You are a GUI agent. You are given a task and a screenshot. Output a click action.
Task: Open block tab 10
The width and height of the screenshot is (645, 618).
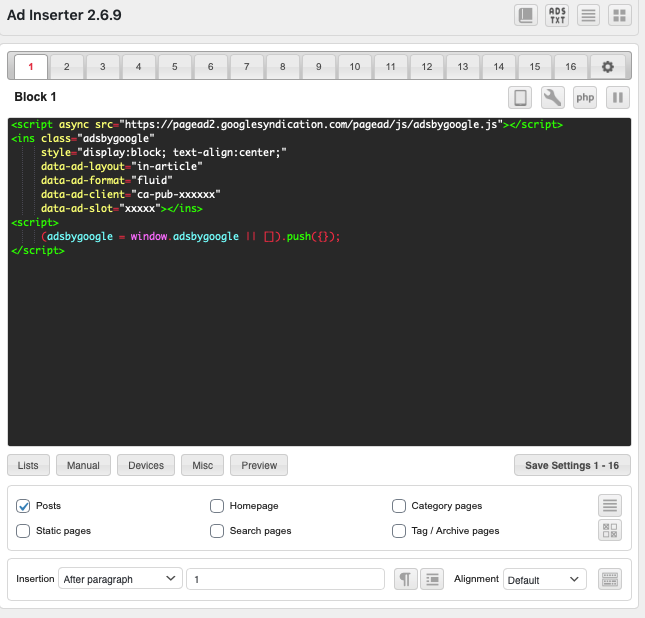[355, 67]
